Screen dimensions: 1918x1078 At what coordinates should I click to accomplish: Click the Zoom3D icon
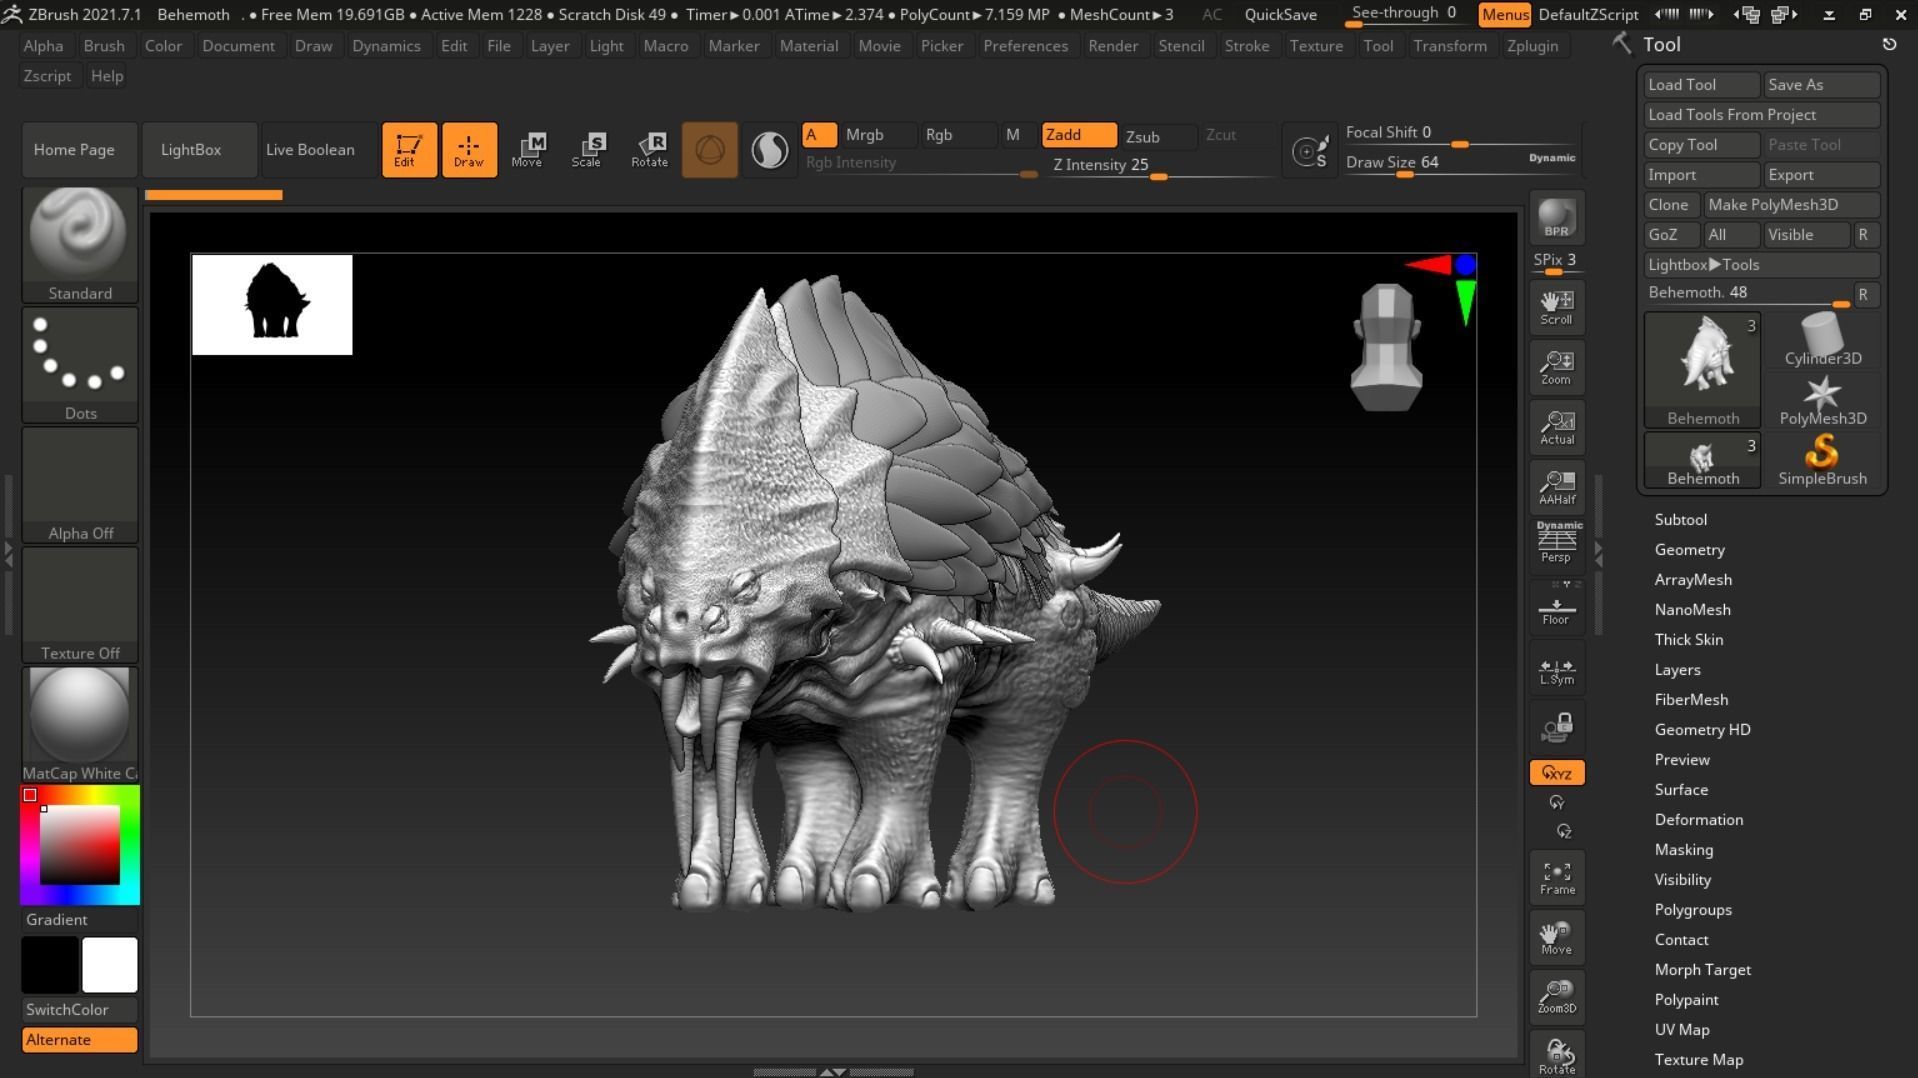[1556, 997]
